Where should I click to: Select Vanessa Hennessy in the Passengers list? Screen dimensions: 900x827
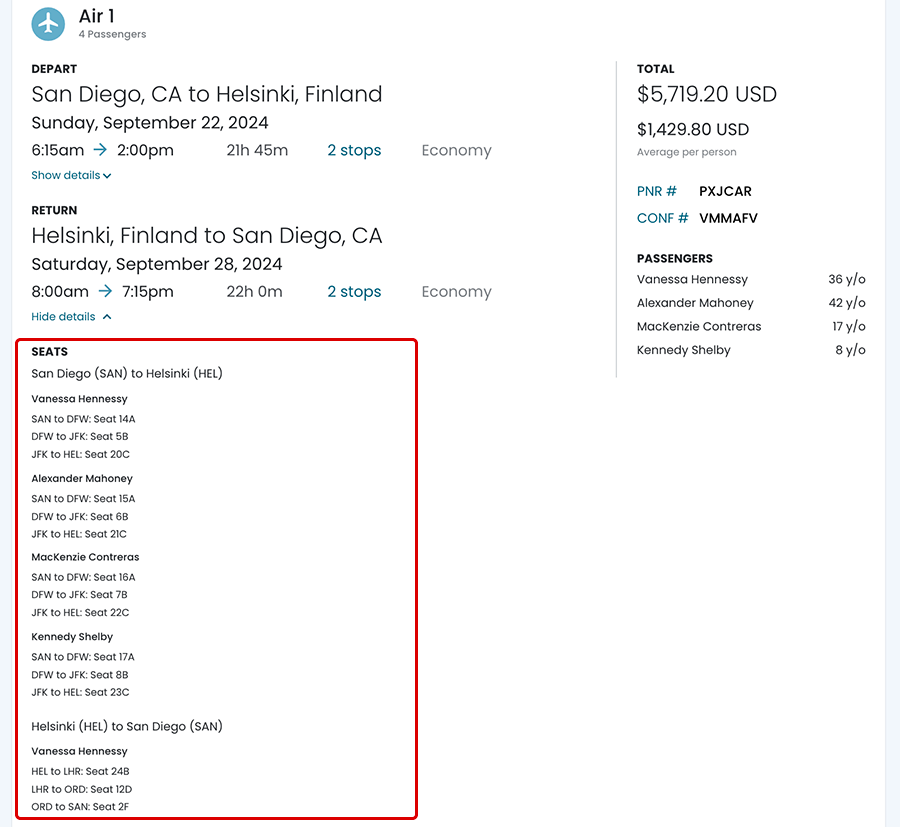692,280
